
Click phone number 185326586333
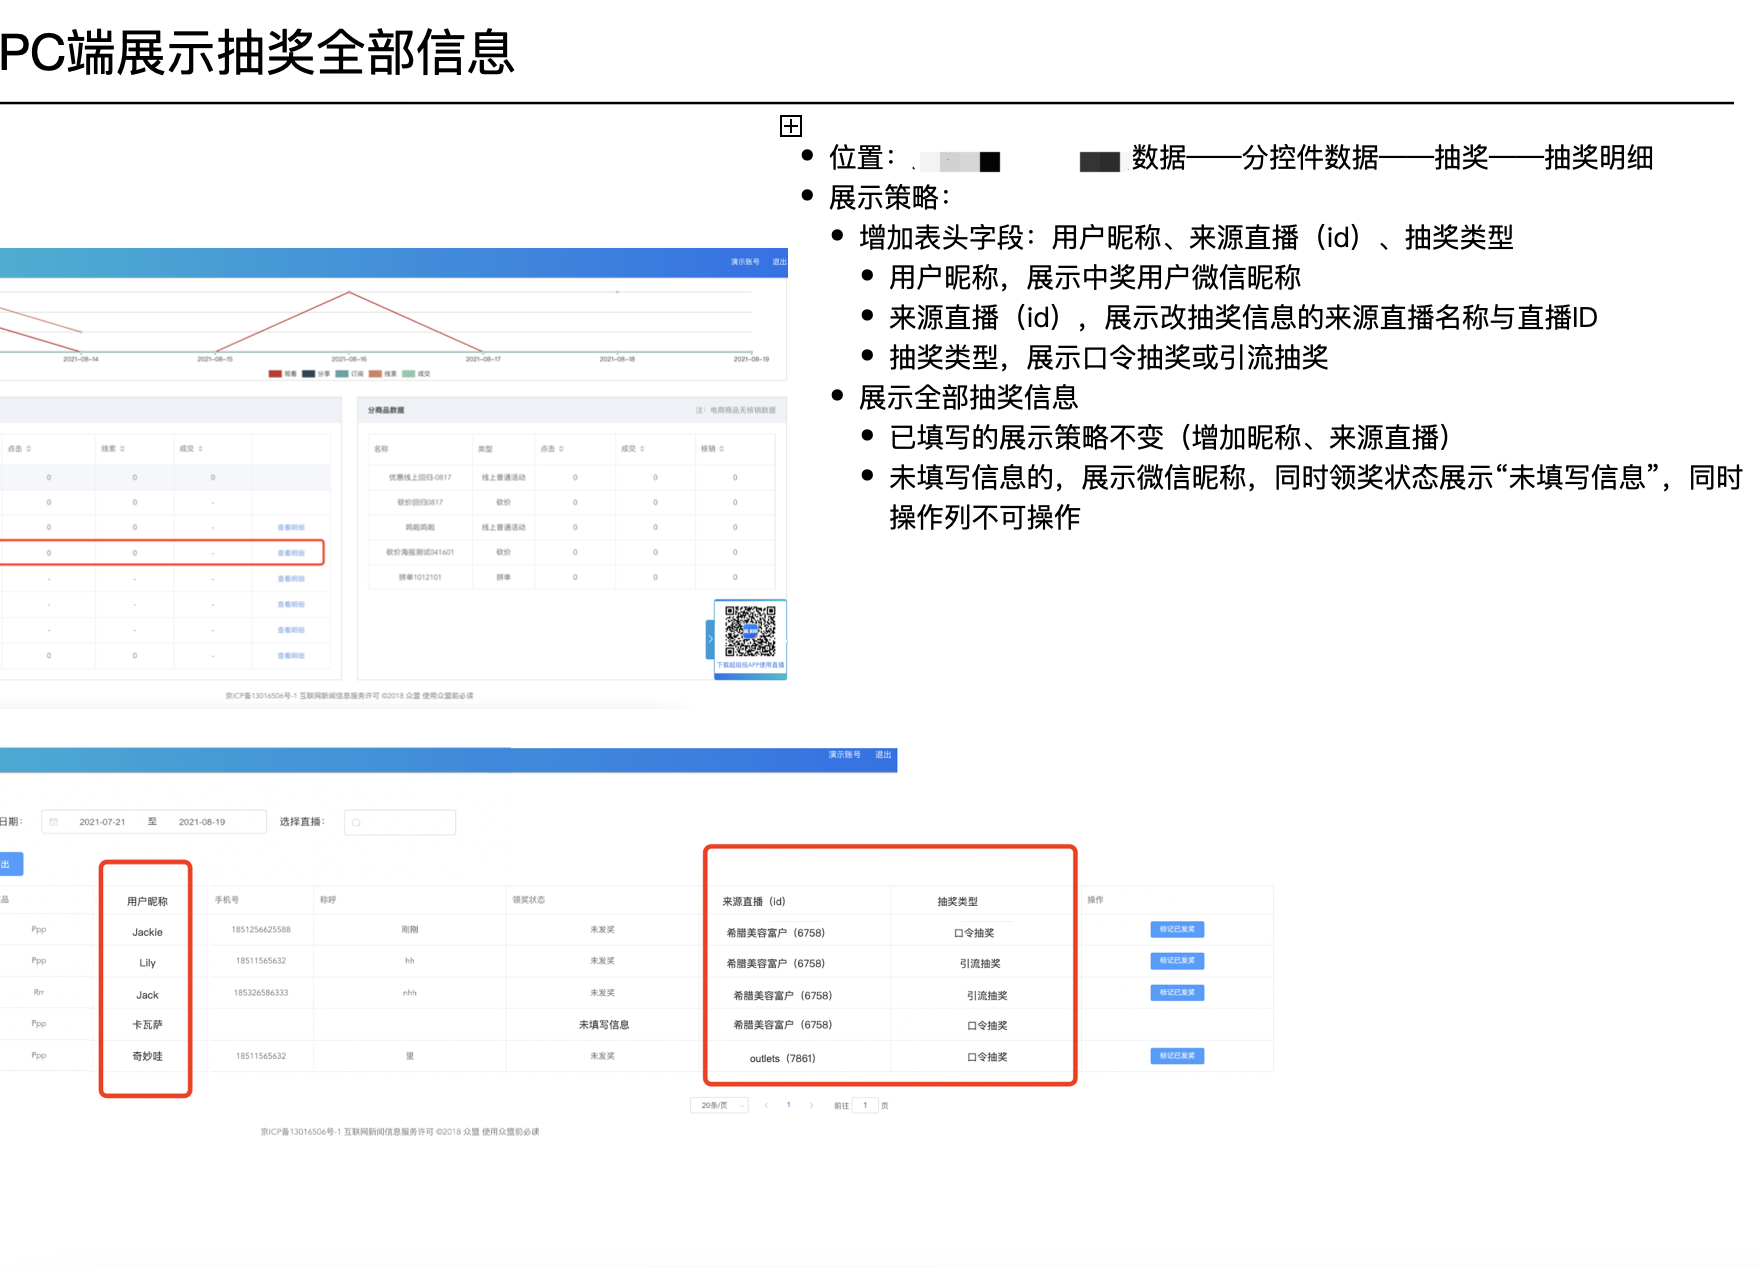(261, 993)
